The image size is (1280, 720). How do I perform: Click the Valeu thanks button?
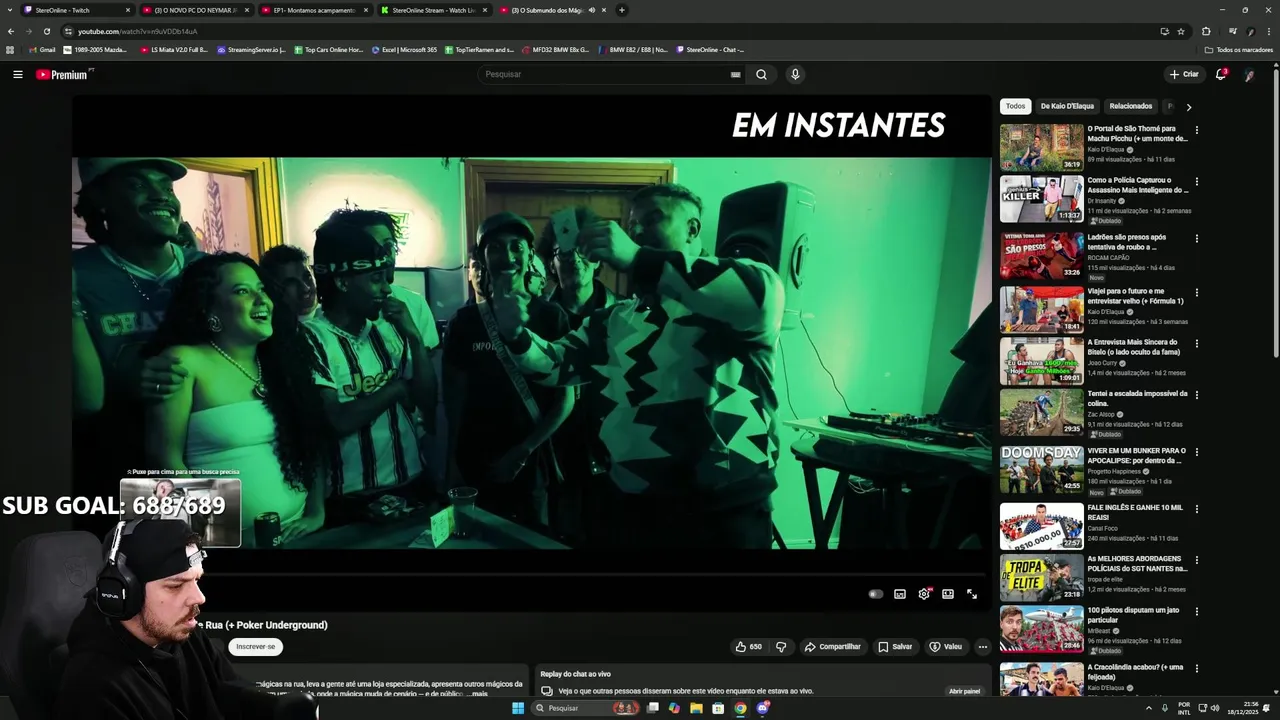pos(945,646)
